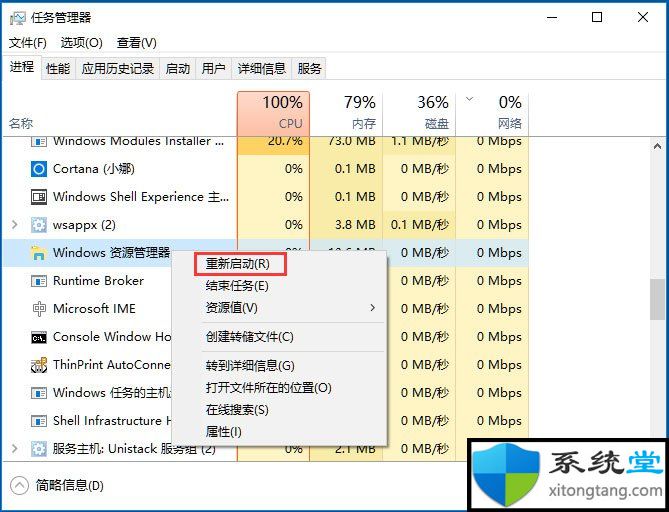Click the Windows 任务的主机 process icon
Viewport: 669px width, 512px height.
(x=39, y=393)
